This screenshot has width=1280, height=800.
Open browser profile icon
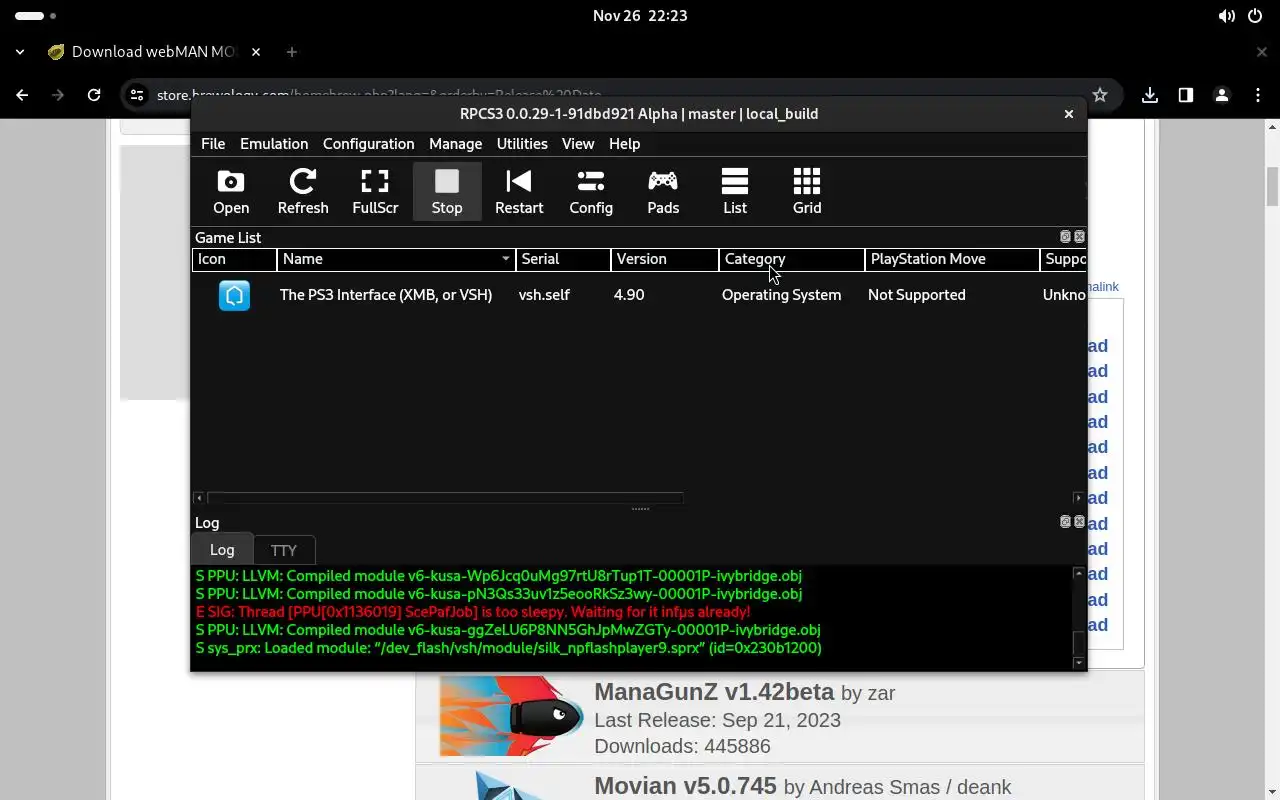tap(1221, 95)
